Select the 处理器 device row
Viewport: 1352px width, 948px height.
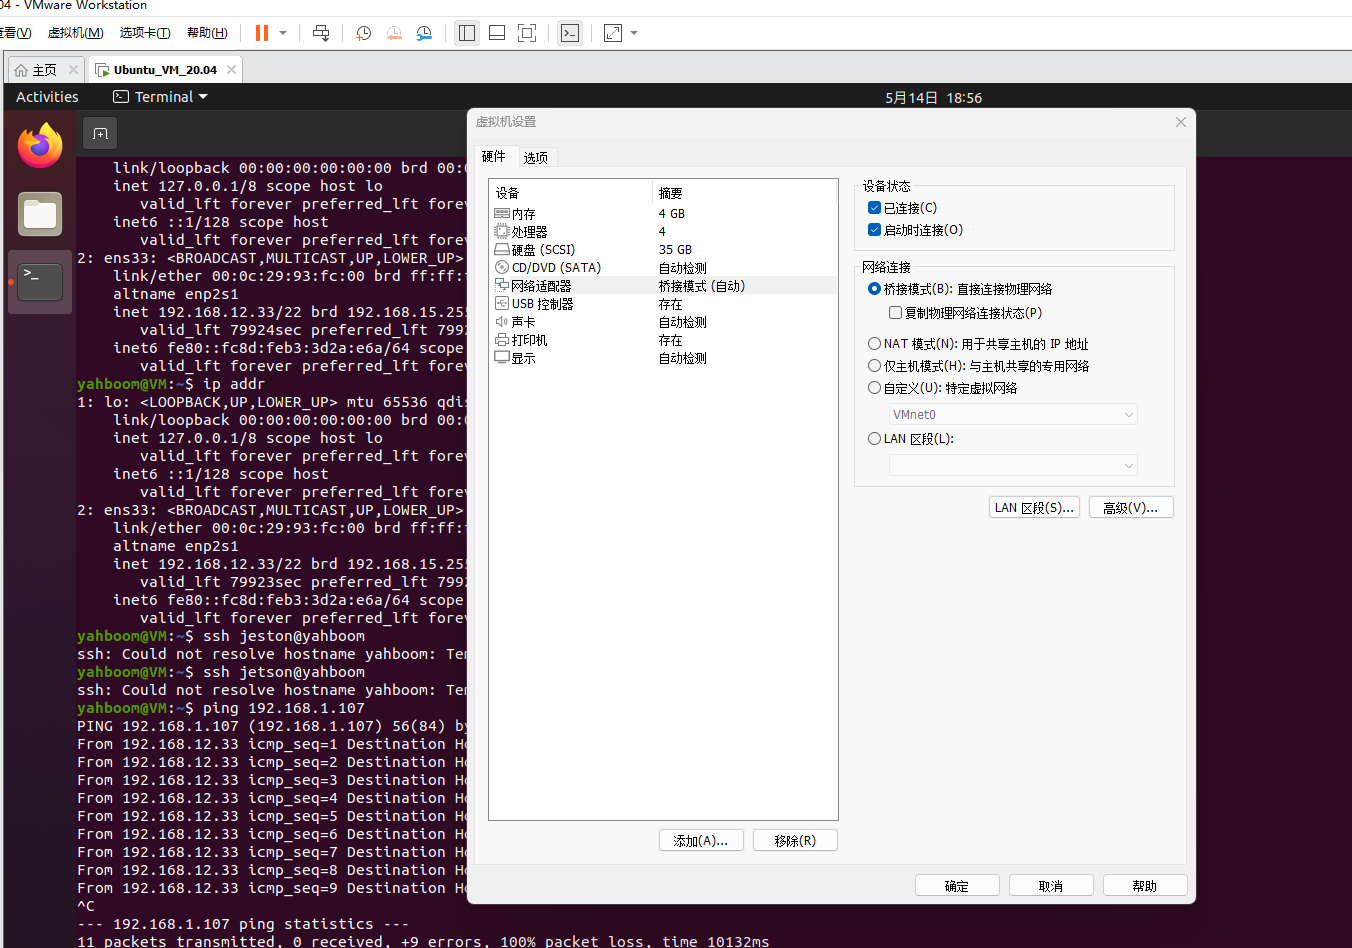click(663, 232)
